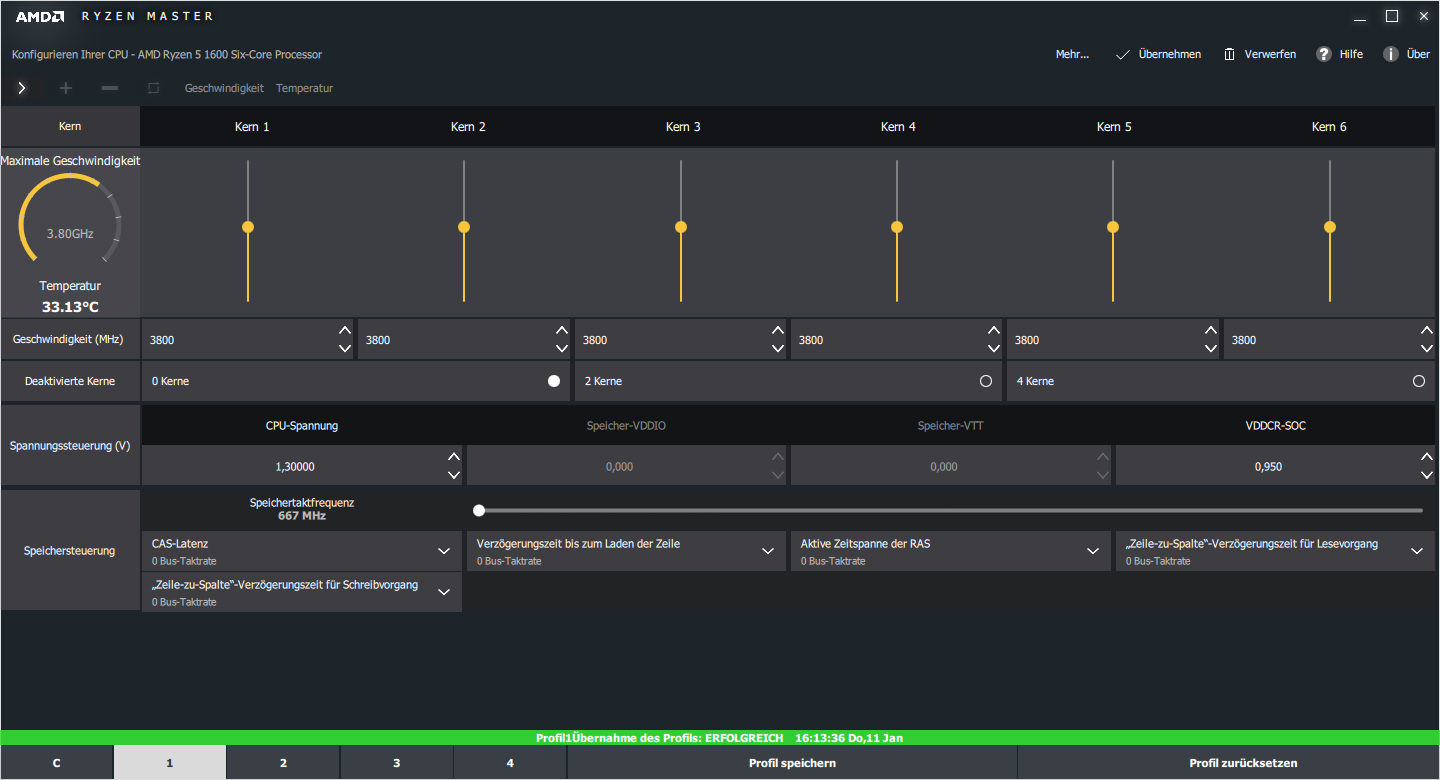1440x780 pixels.
Task: Click the Kern 5 speed slider handle
Action: (x=1113, y=227)
